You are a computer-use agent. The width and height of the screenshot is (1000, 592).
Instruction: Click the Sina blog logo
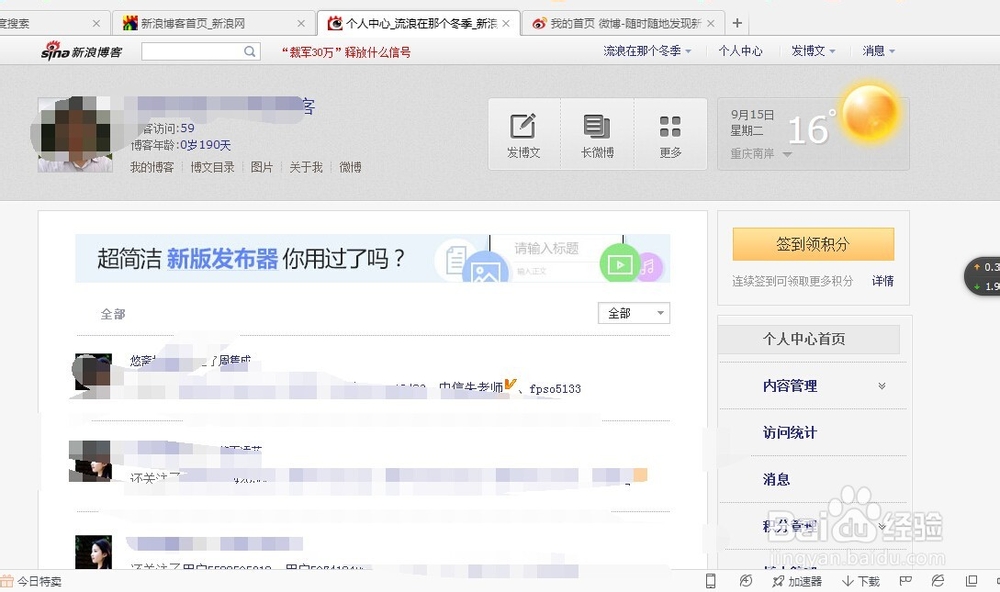click(x=81, y=50)
